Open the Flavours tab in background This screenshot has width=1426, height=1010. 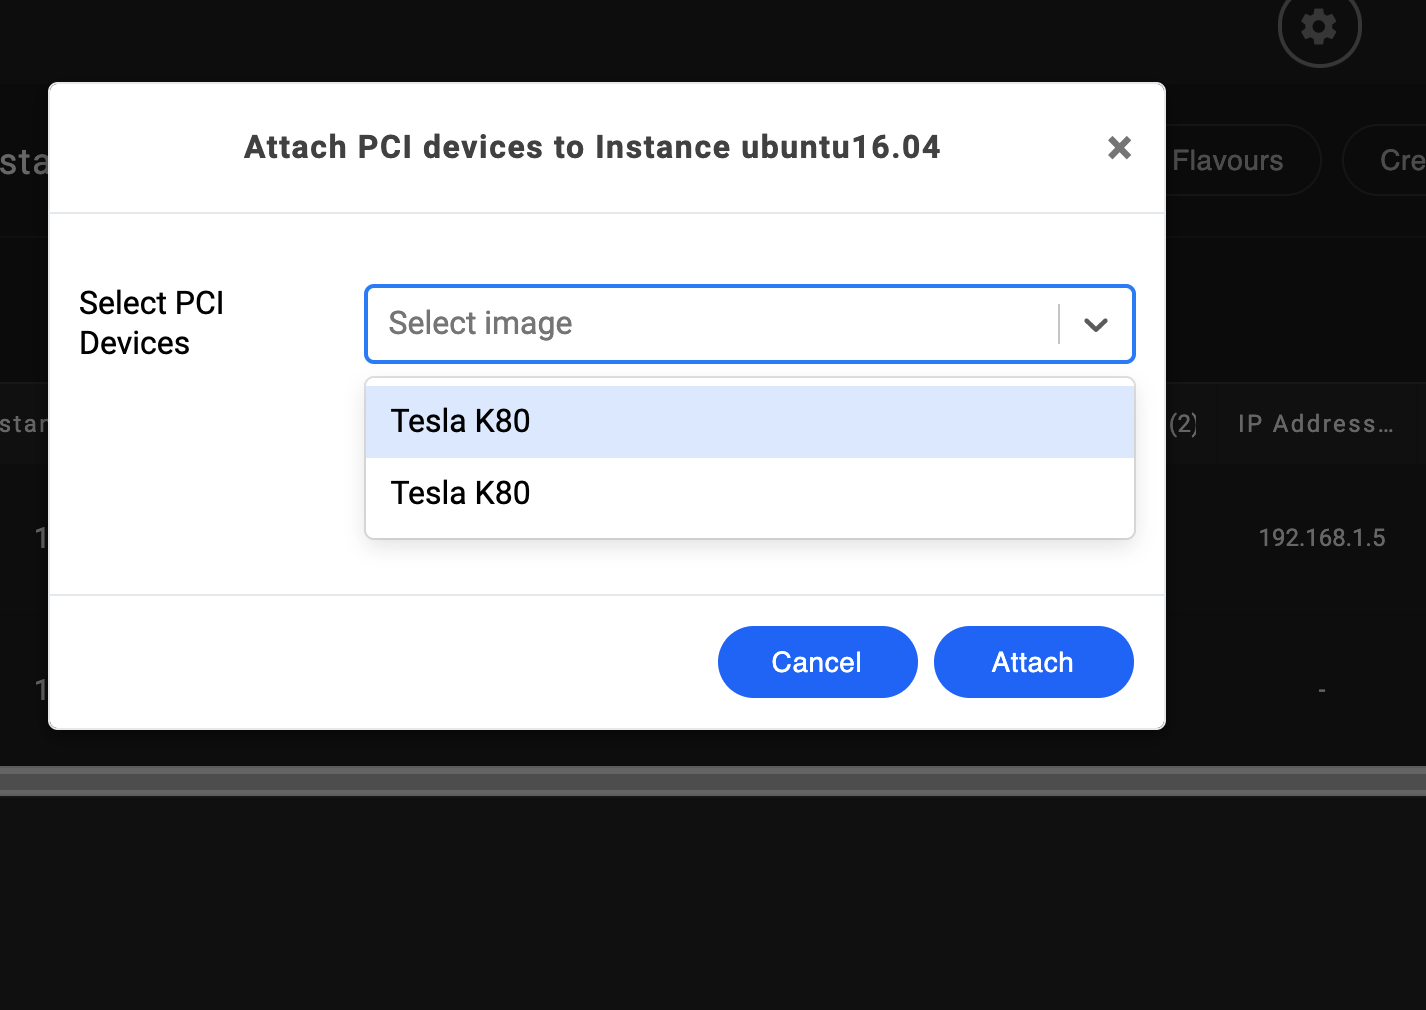tap(1228, 160)
